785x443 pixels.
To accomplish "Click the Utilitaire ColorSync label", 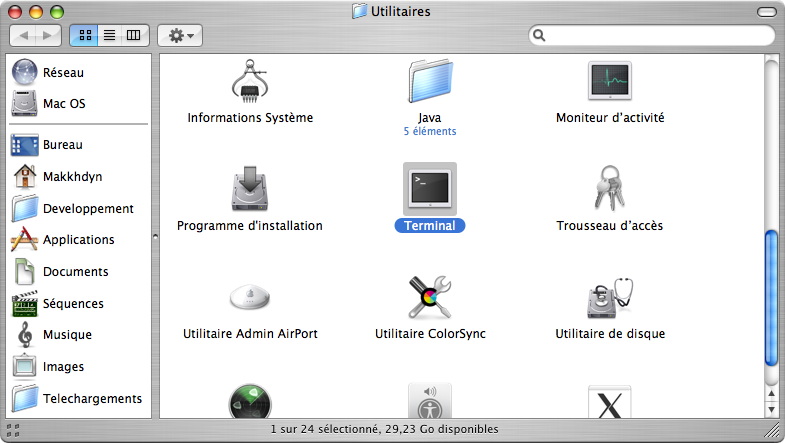I will click(430, 334).
